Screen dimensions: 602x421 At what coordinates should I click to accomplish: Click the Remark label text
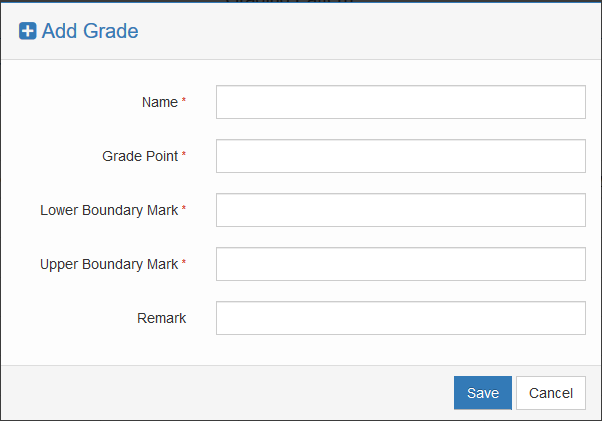click(162, 318)
